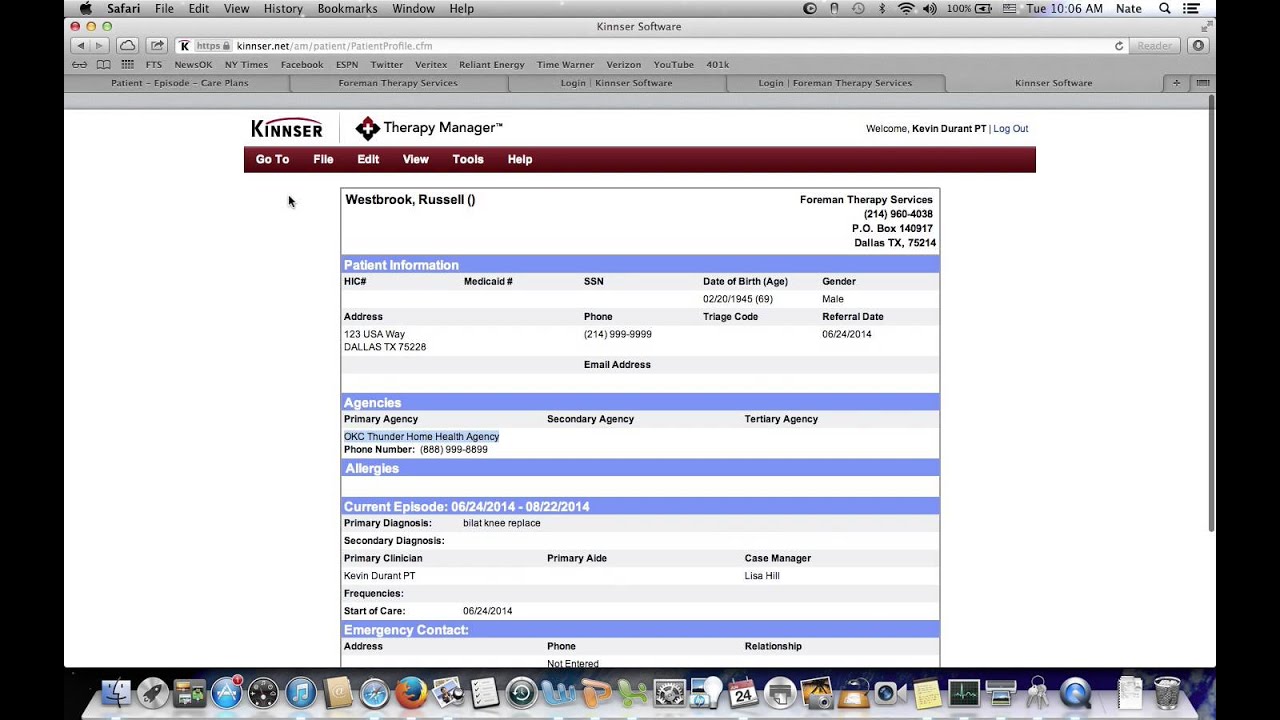Open the Kinnser Tools menu
This screenshot has width=1280, height=720.
(x=467, y=159)
